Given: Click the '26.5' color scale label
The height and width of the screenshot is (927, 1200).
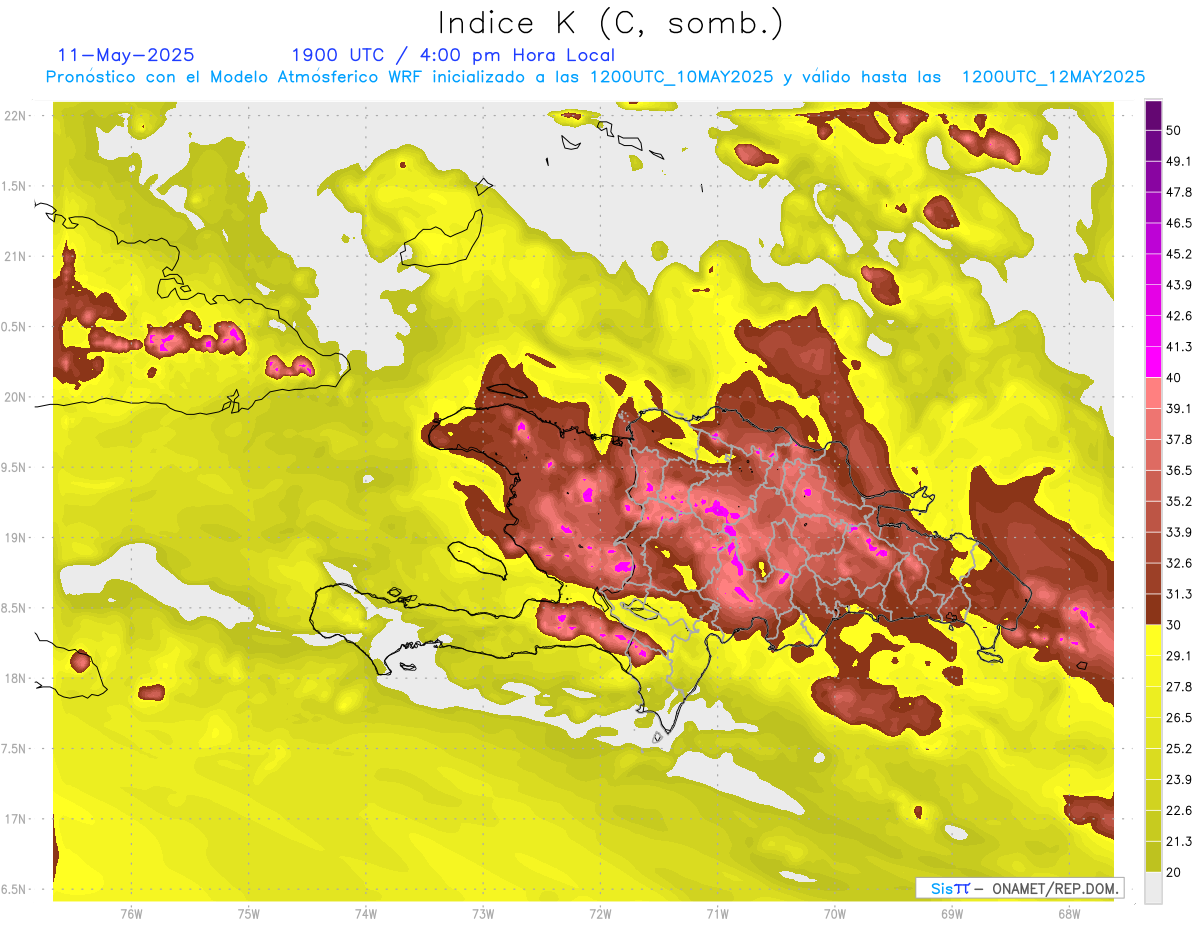Looking at the screenshot, I should coord(1179,718).
